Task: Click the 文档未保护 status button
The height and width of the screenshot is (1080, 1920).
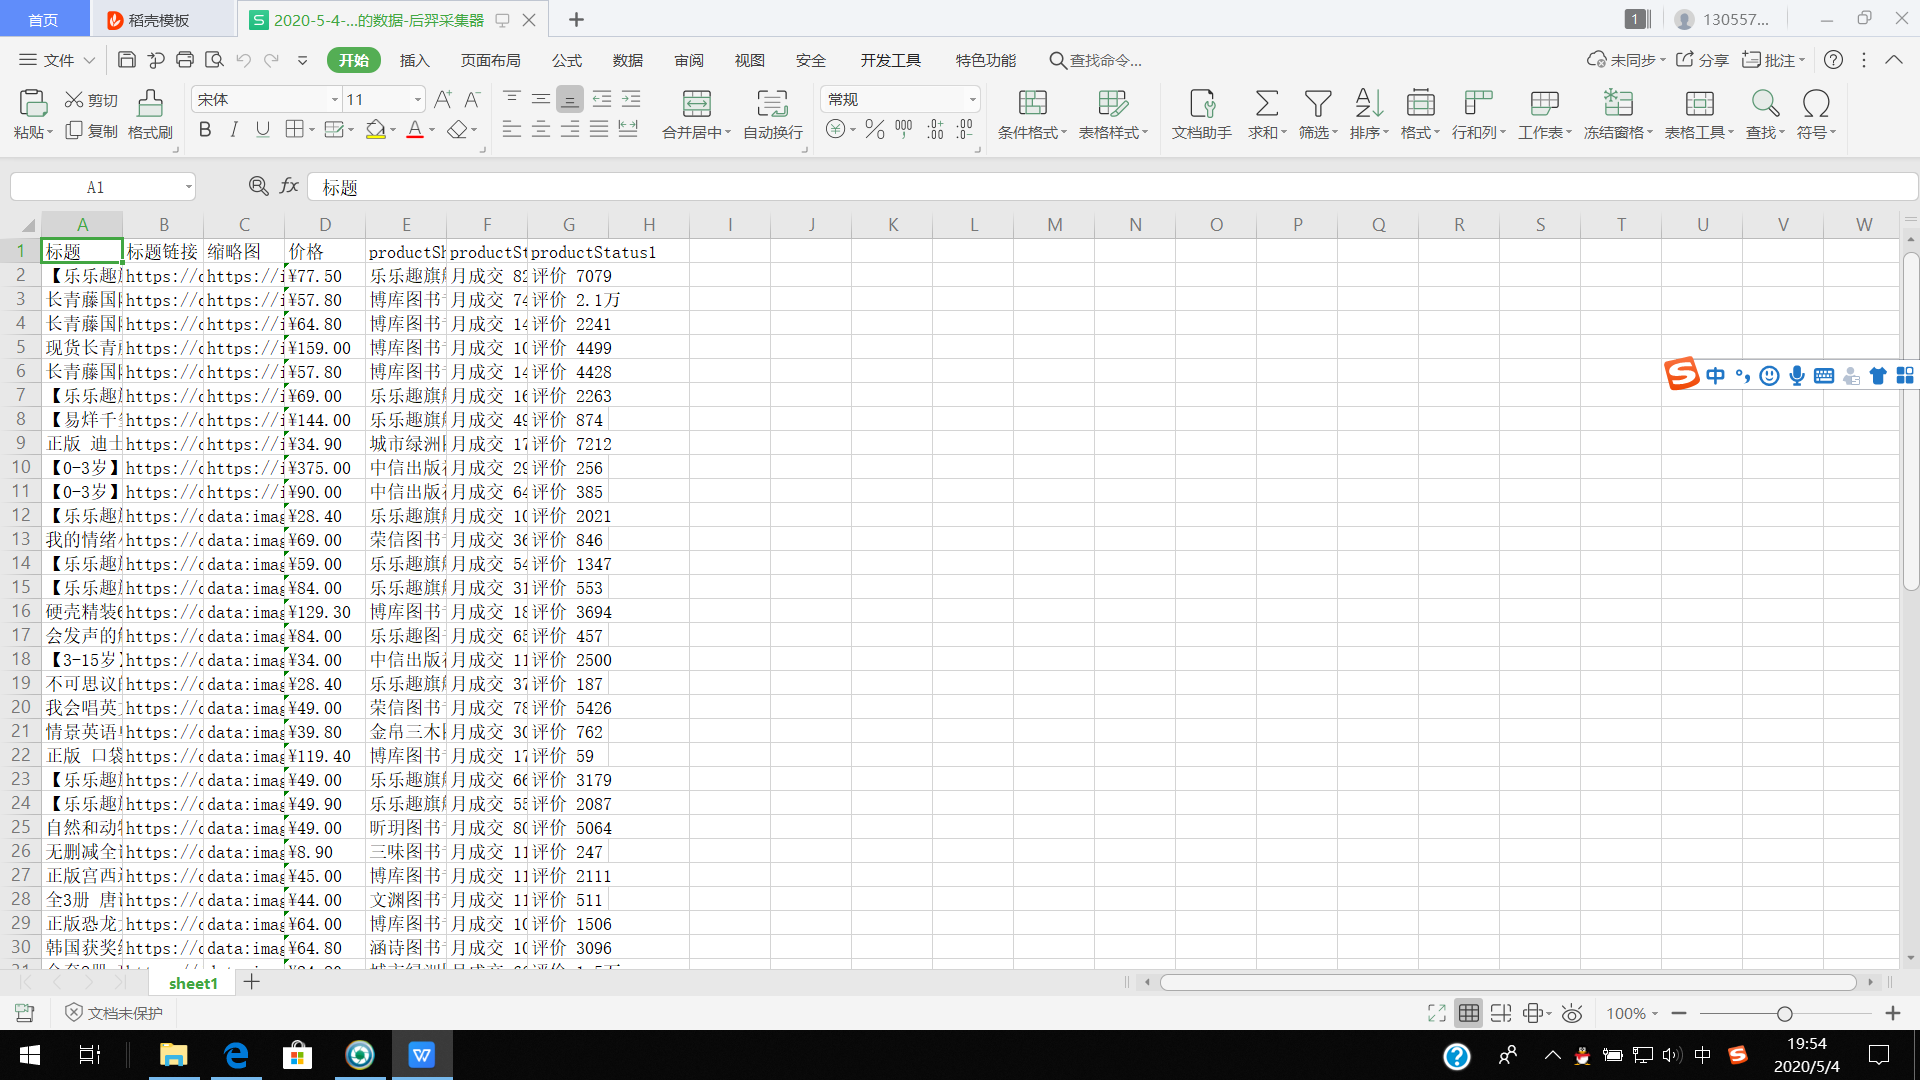Action: [114, 1013]
